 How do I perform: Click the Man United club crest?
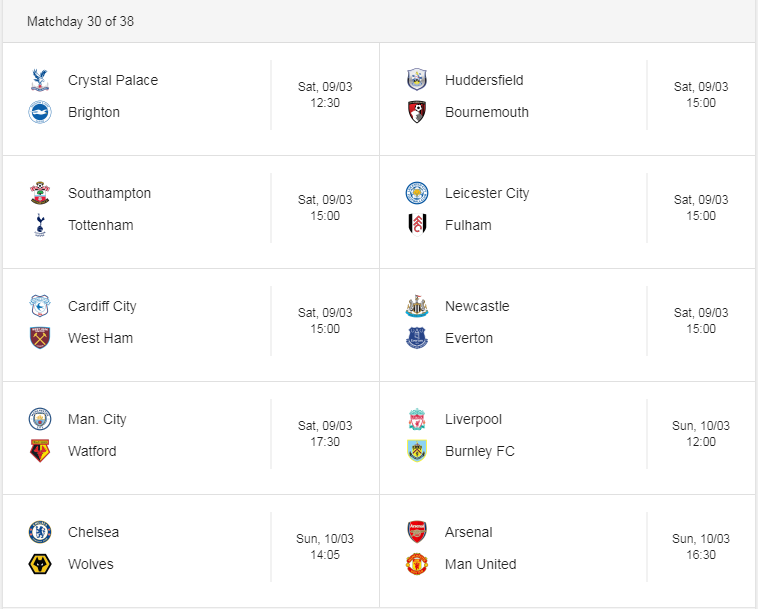tap(417, 564)
